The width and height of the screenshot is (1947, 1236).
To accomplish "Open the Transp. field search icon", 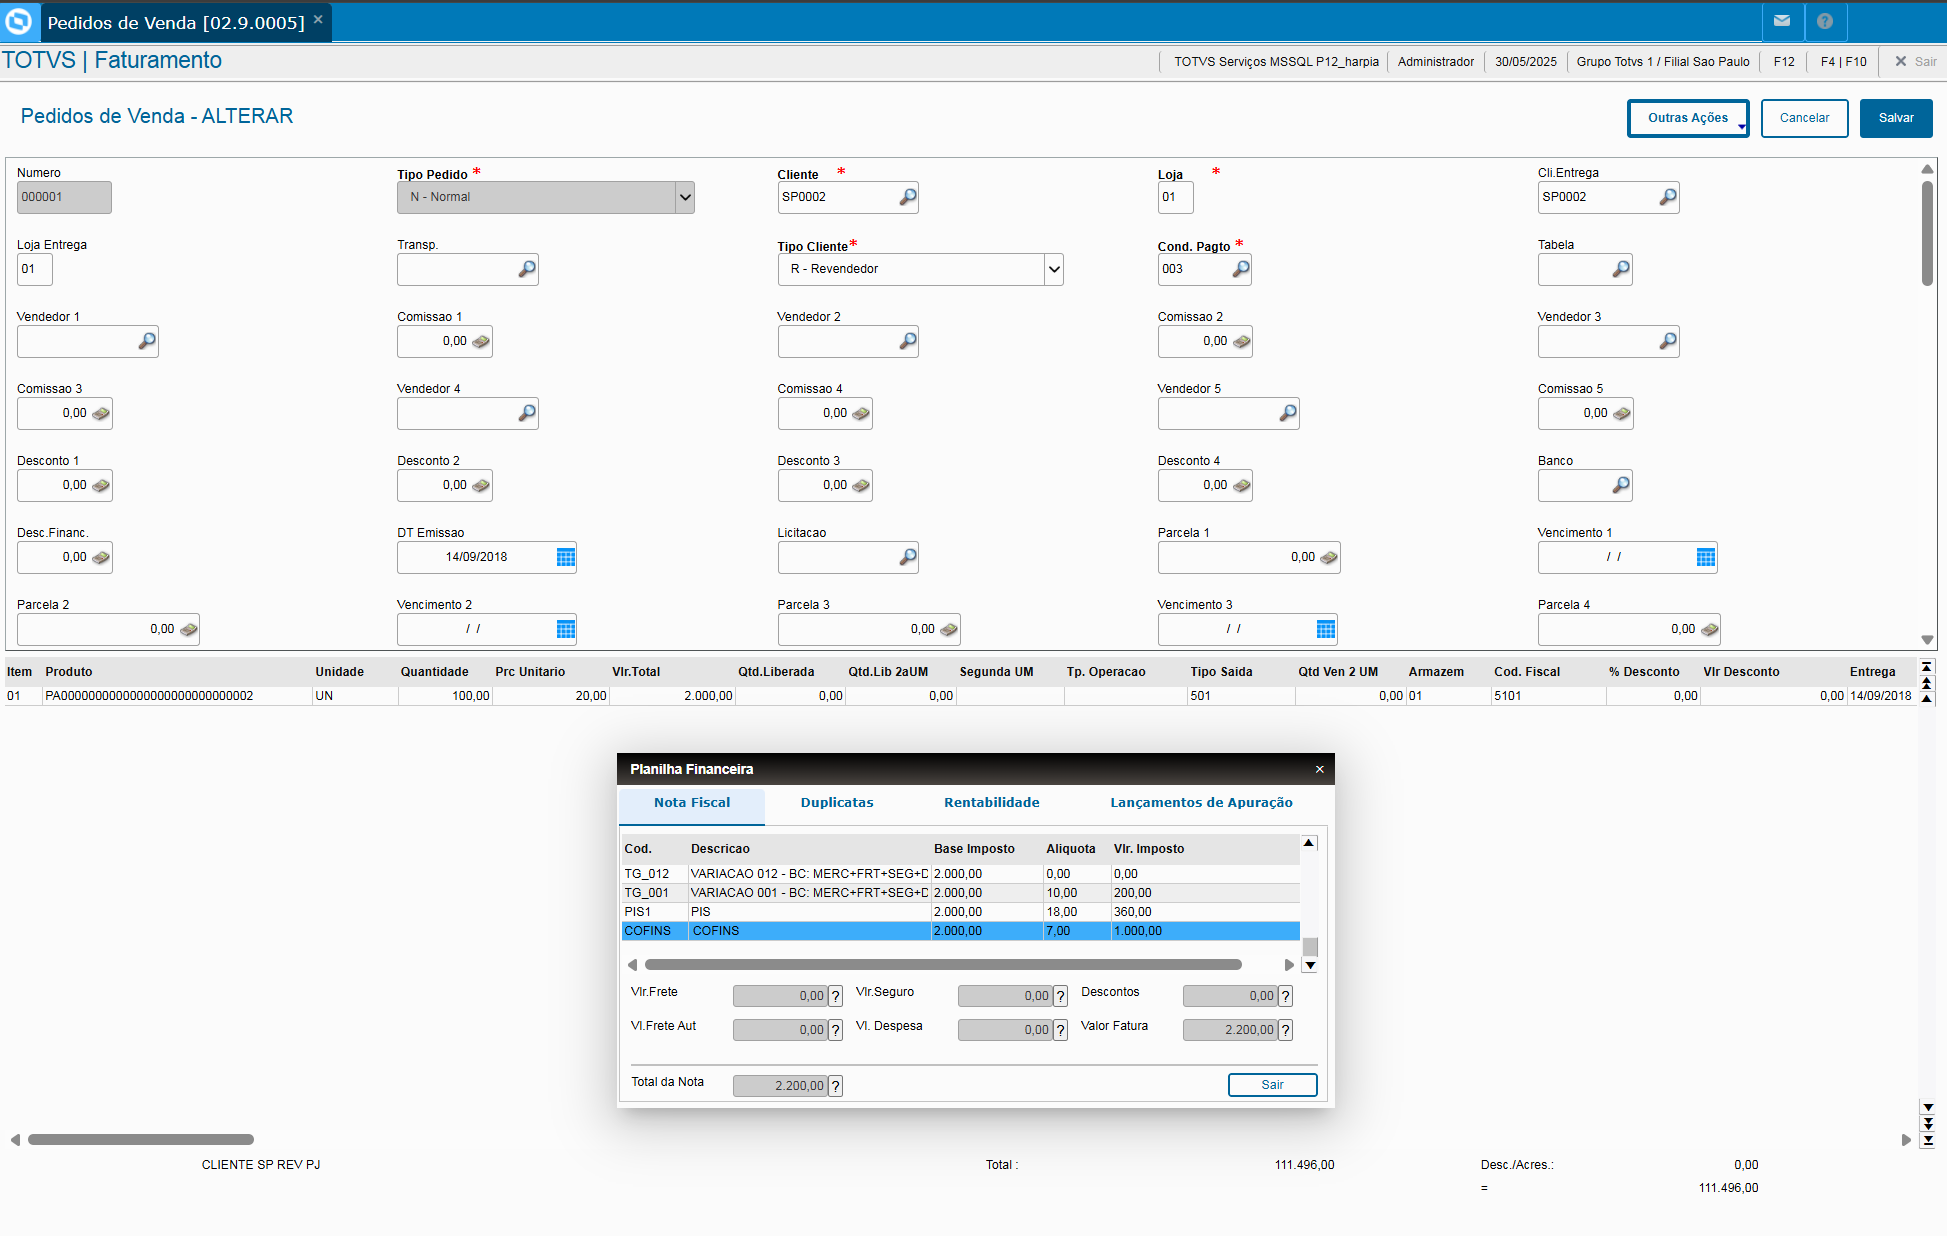I will click(x=526, y=269).
